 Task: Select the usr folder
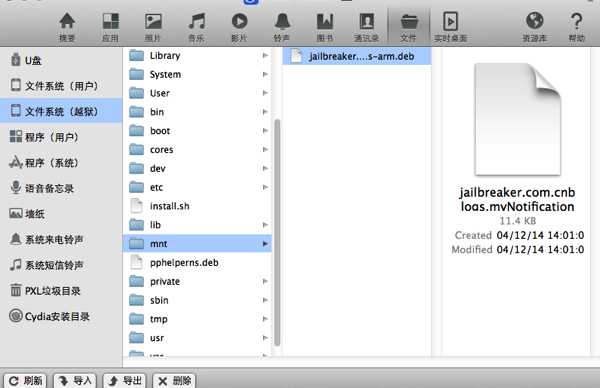point(197,338)
